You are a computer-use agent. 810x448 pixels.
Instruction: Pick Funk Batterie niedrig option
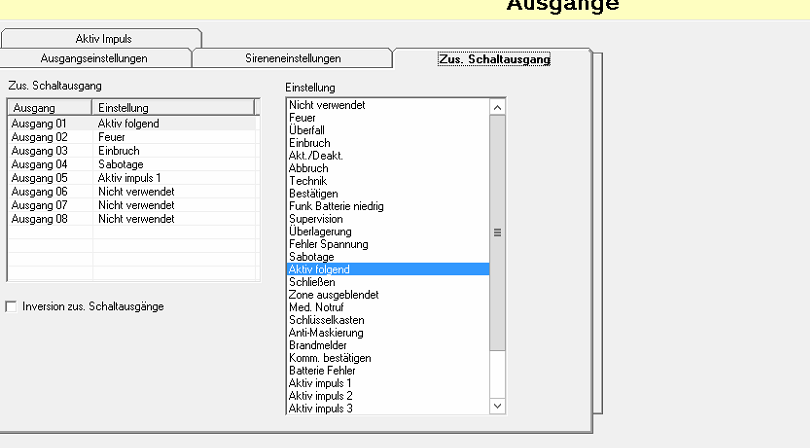coord(336,206)
